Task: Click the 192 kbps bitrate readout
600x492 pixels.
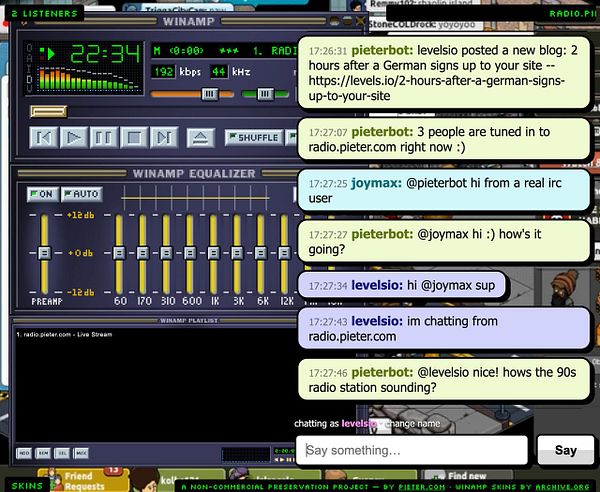Action: [164, 72]
